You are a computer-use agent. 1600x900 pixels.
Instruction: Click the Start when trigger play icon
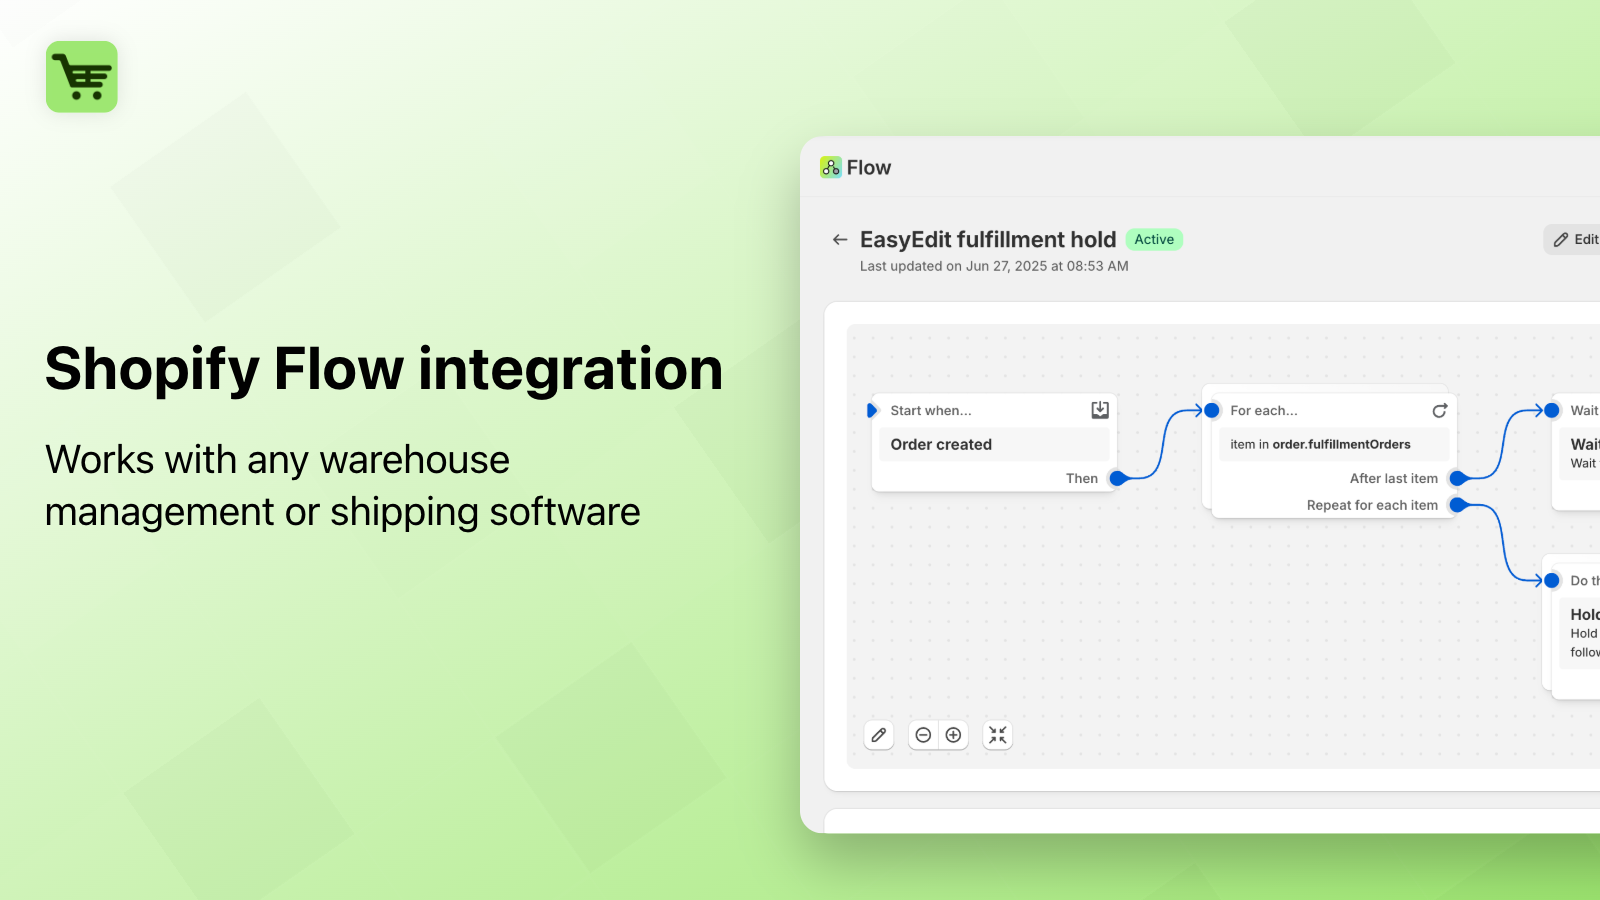pyautogui.click(x=871, y=410)
